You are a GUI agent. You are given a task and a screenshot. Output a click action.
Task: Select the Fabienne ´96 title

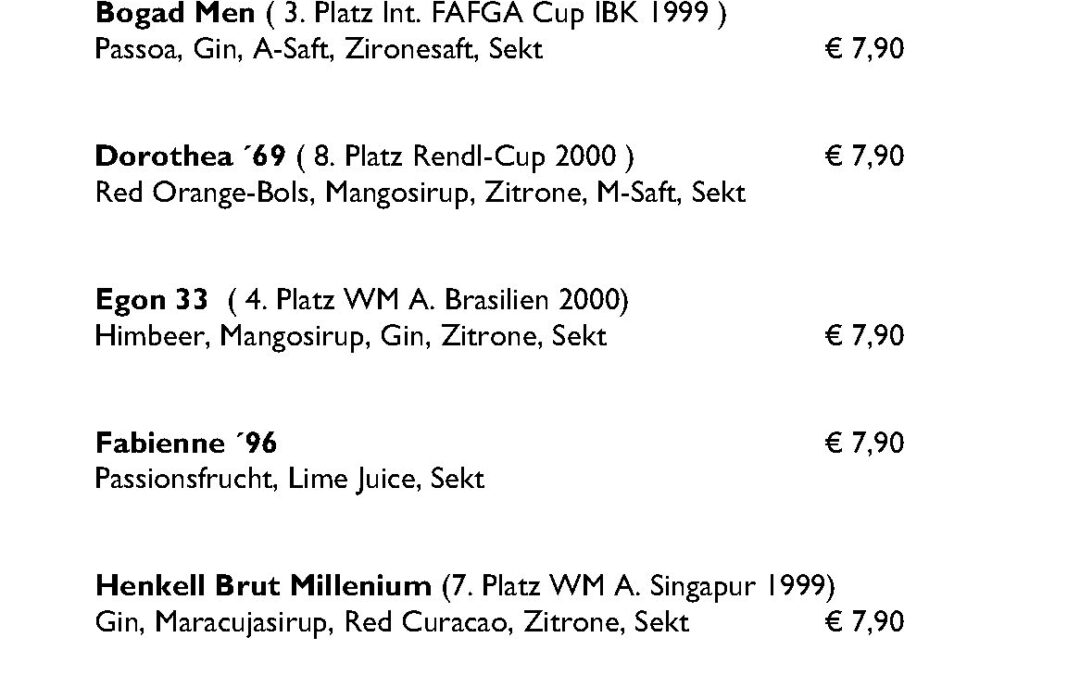[x=186, y=443]
